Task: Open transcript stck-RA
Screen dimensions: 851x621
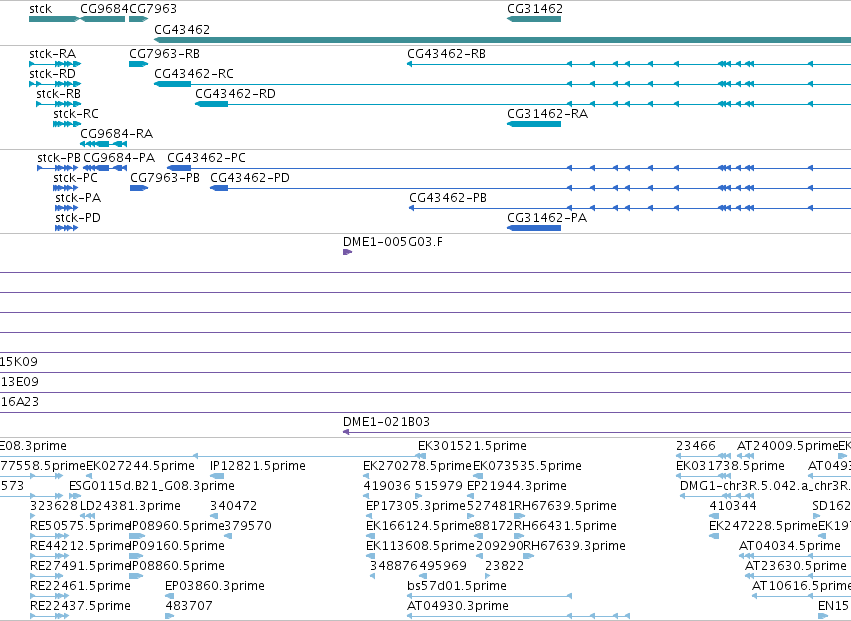Action: pyautogui.click(x=55, y=64)
